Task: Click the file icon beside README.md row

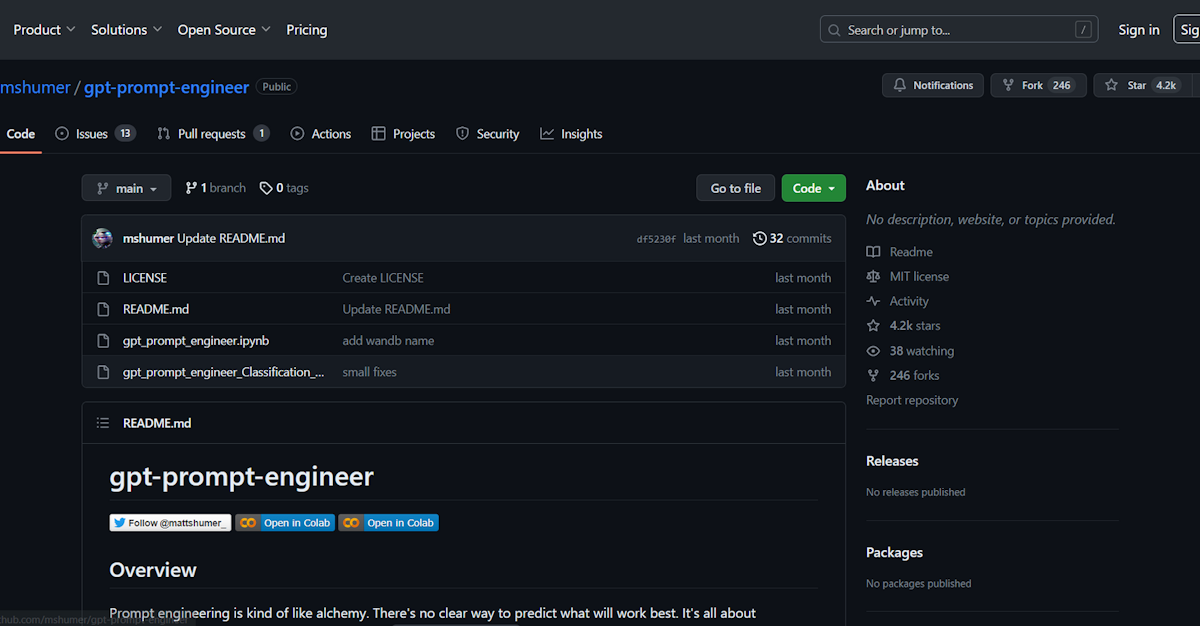Action: click(x=102, y=309)
